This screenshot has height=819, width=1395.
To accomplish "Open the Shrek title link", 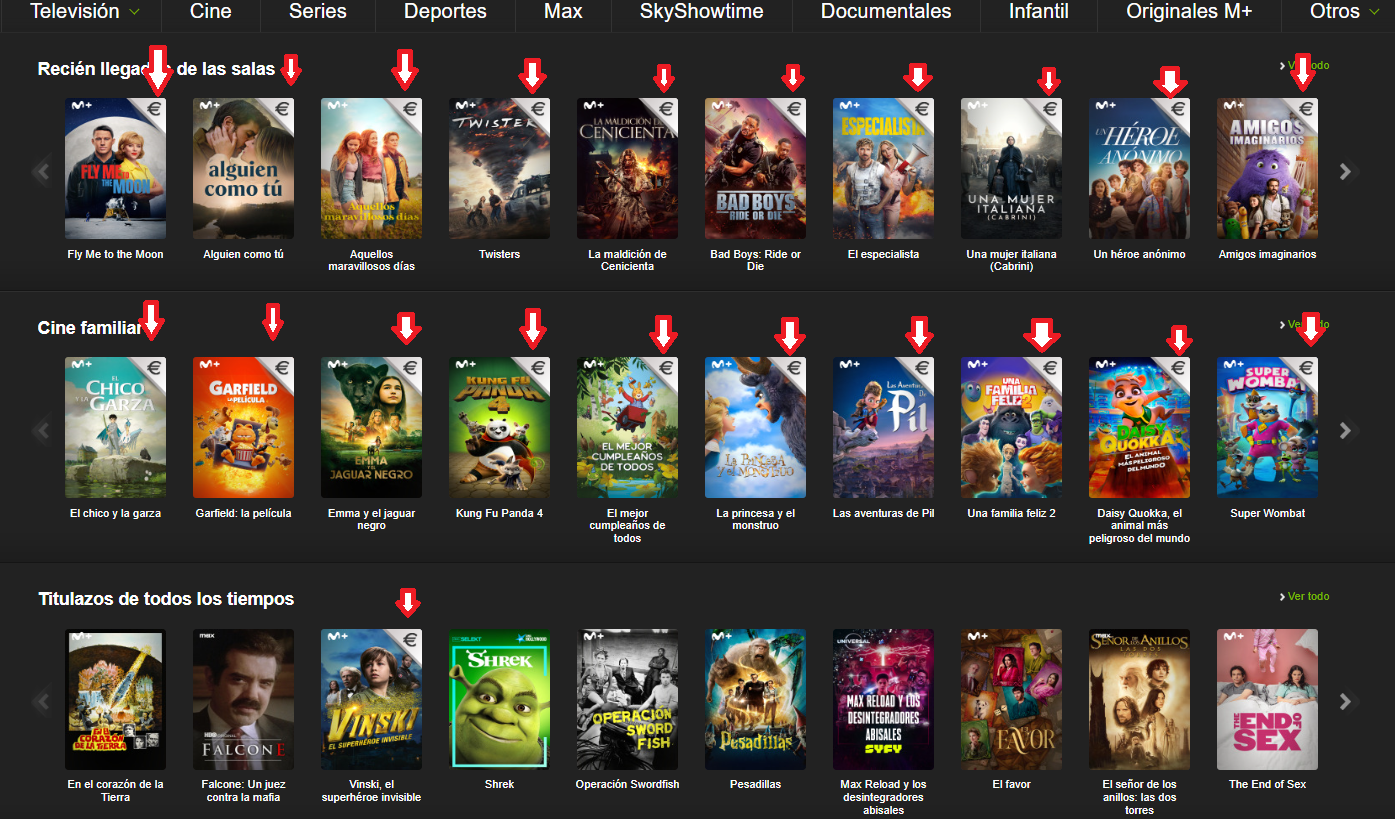I will tap(499, 784).
